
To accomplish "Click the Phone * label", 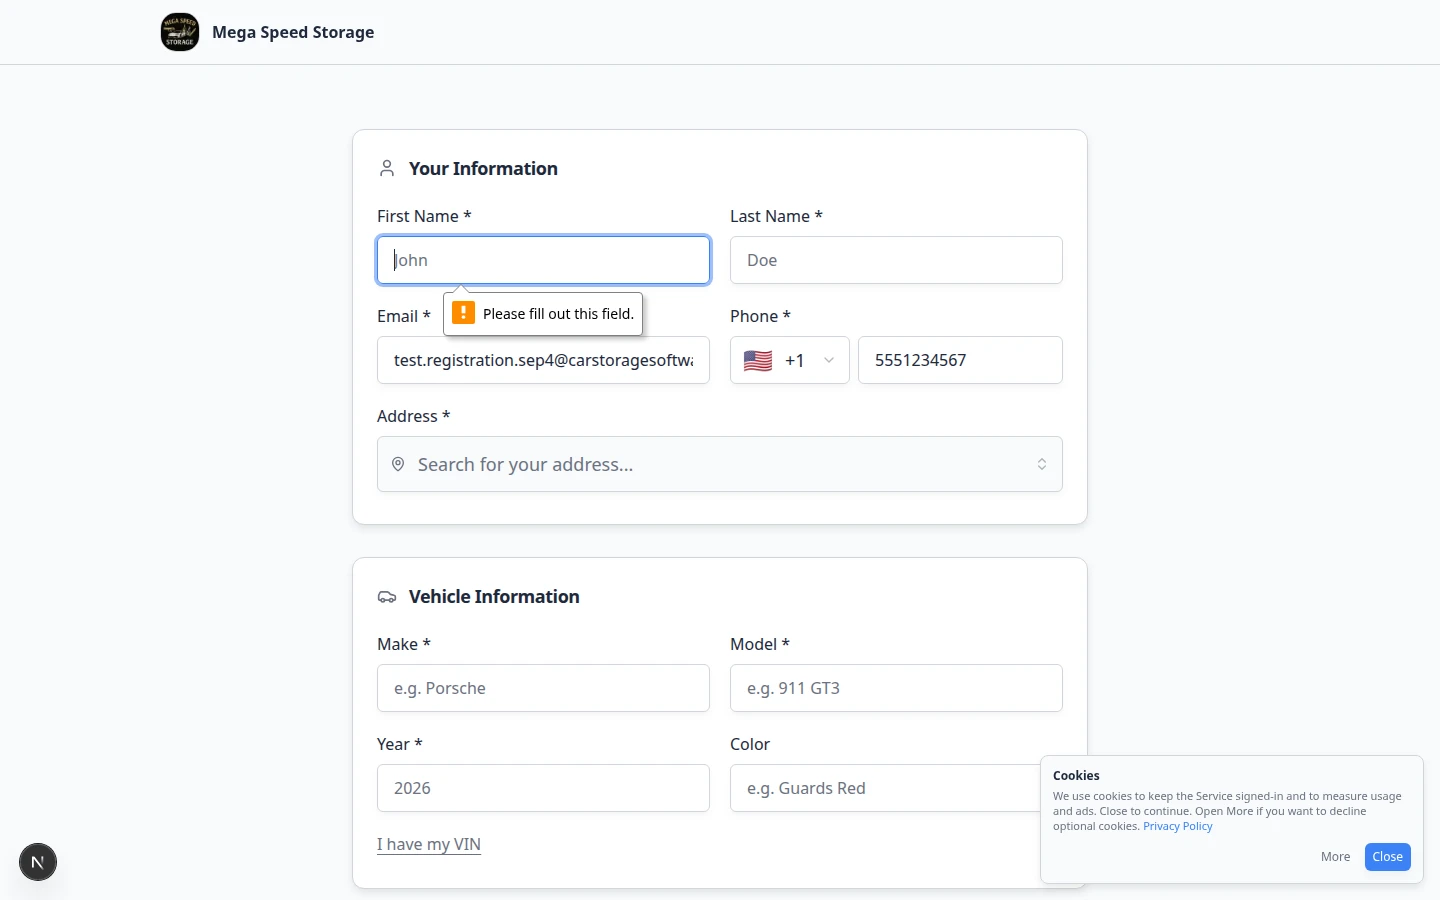I will (760, 316).
